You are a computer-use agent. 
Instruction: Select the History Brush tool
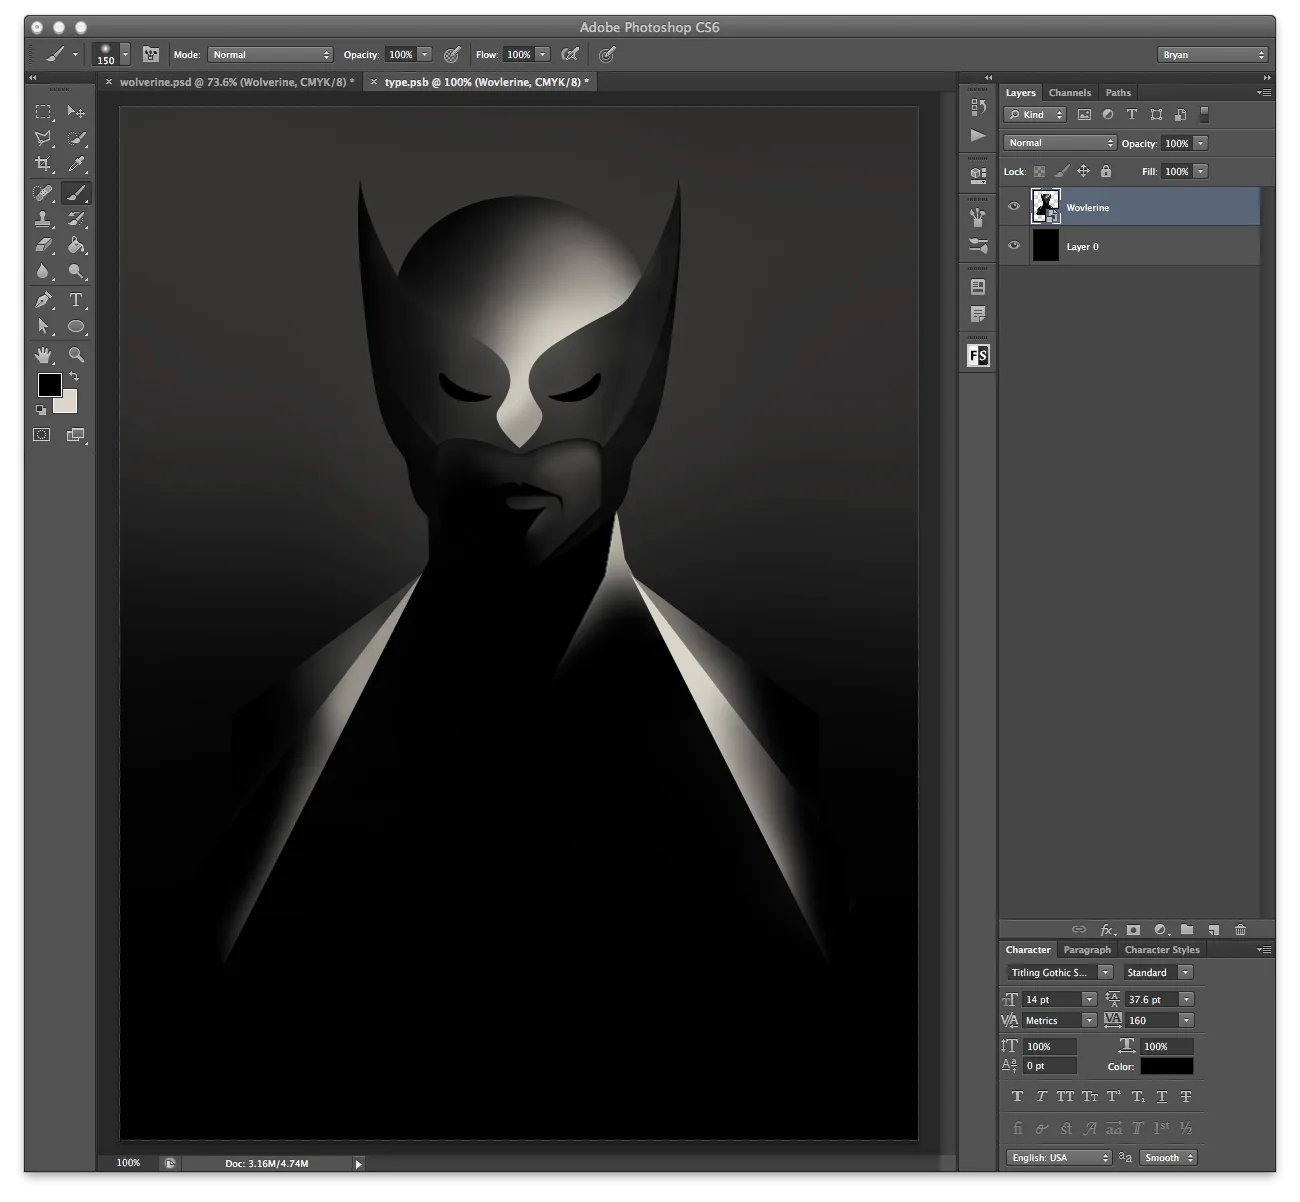coord(76,219)
